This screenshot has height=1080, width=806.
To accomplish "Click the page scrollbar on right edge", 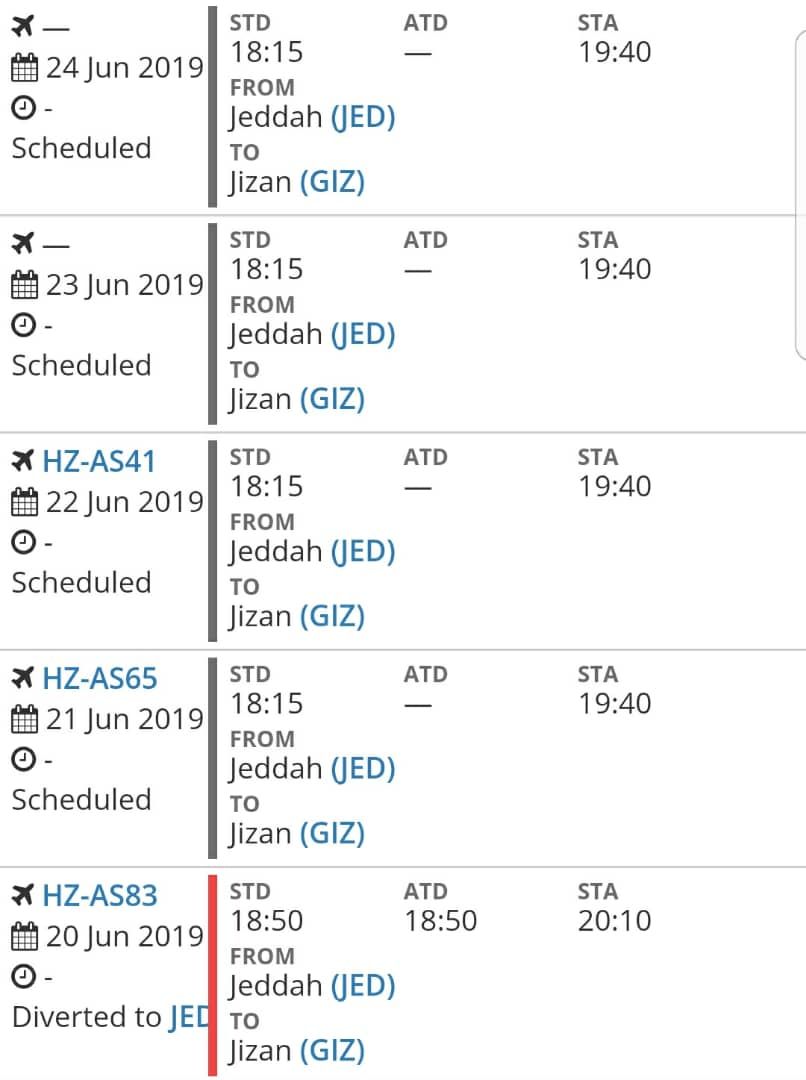I will [800, 195].
